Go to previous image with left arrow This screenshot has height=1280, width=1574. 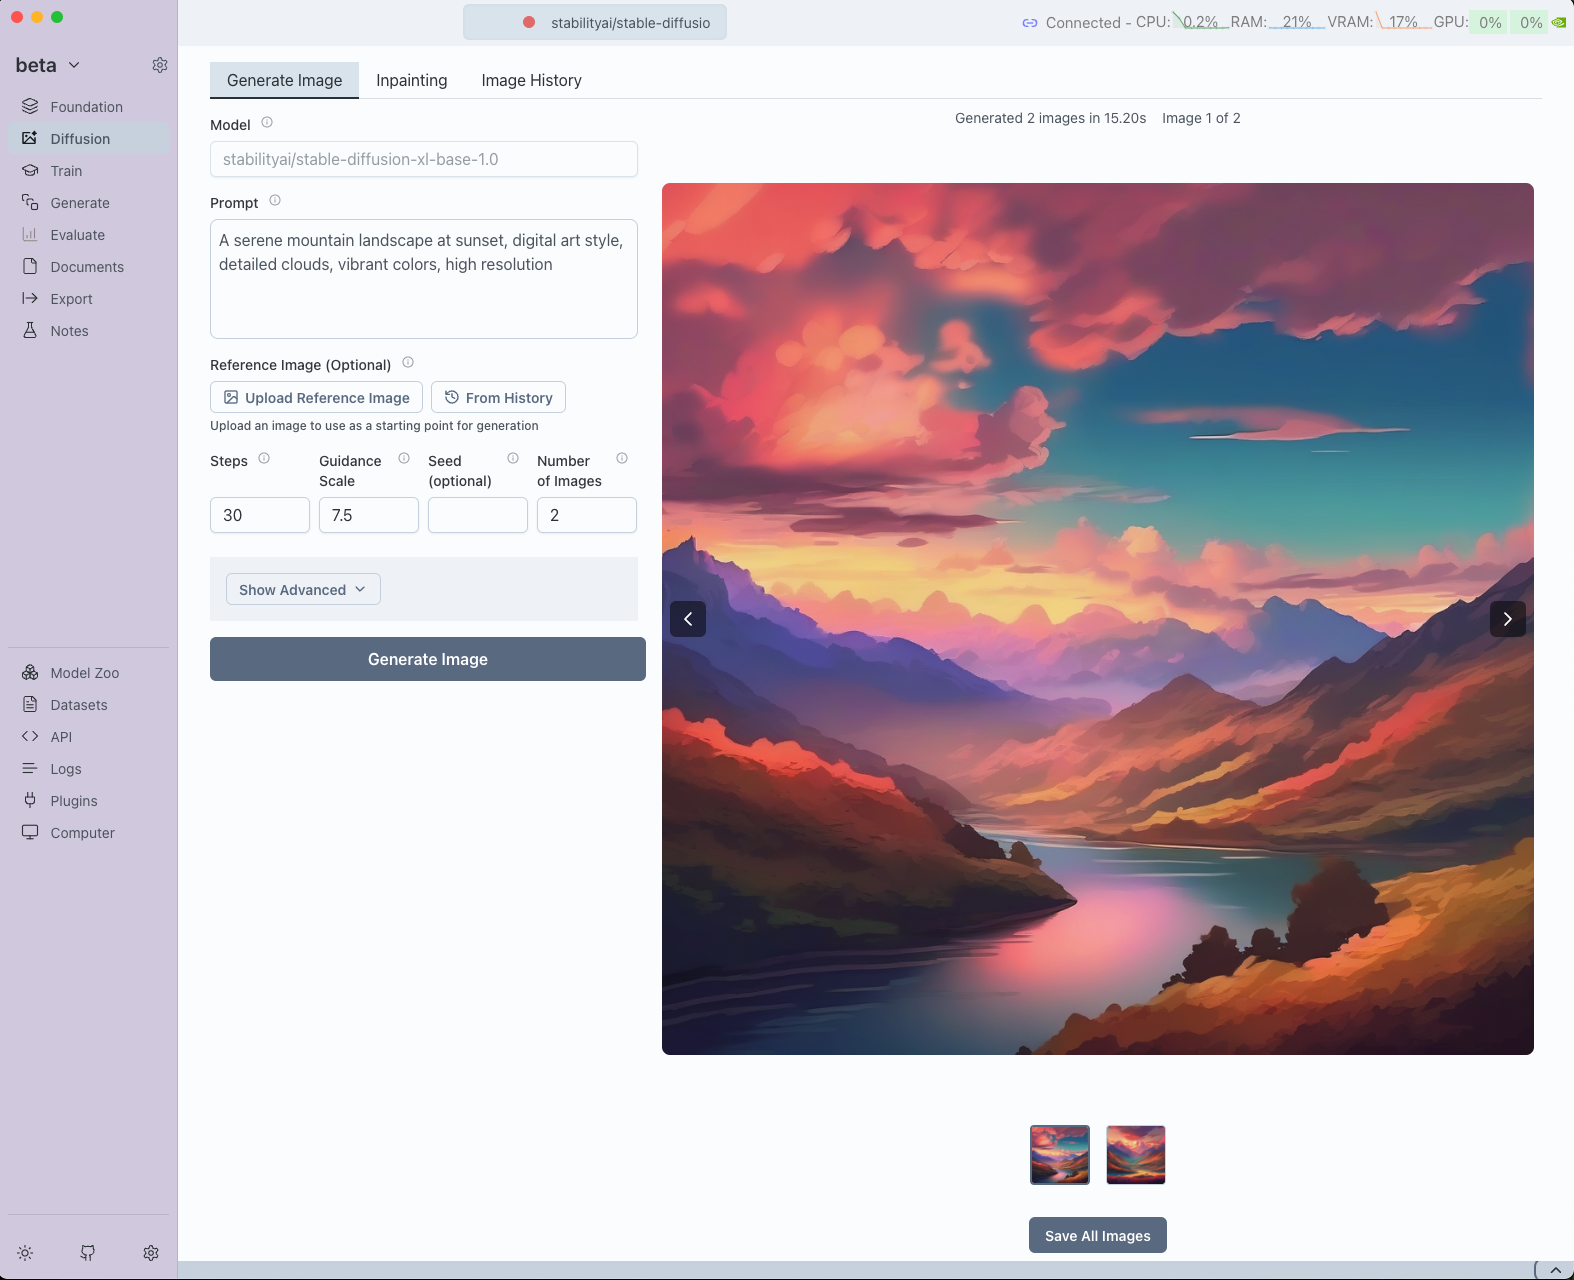[688, 619]
